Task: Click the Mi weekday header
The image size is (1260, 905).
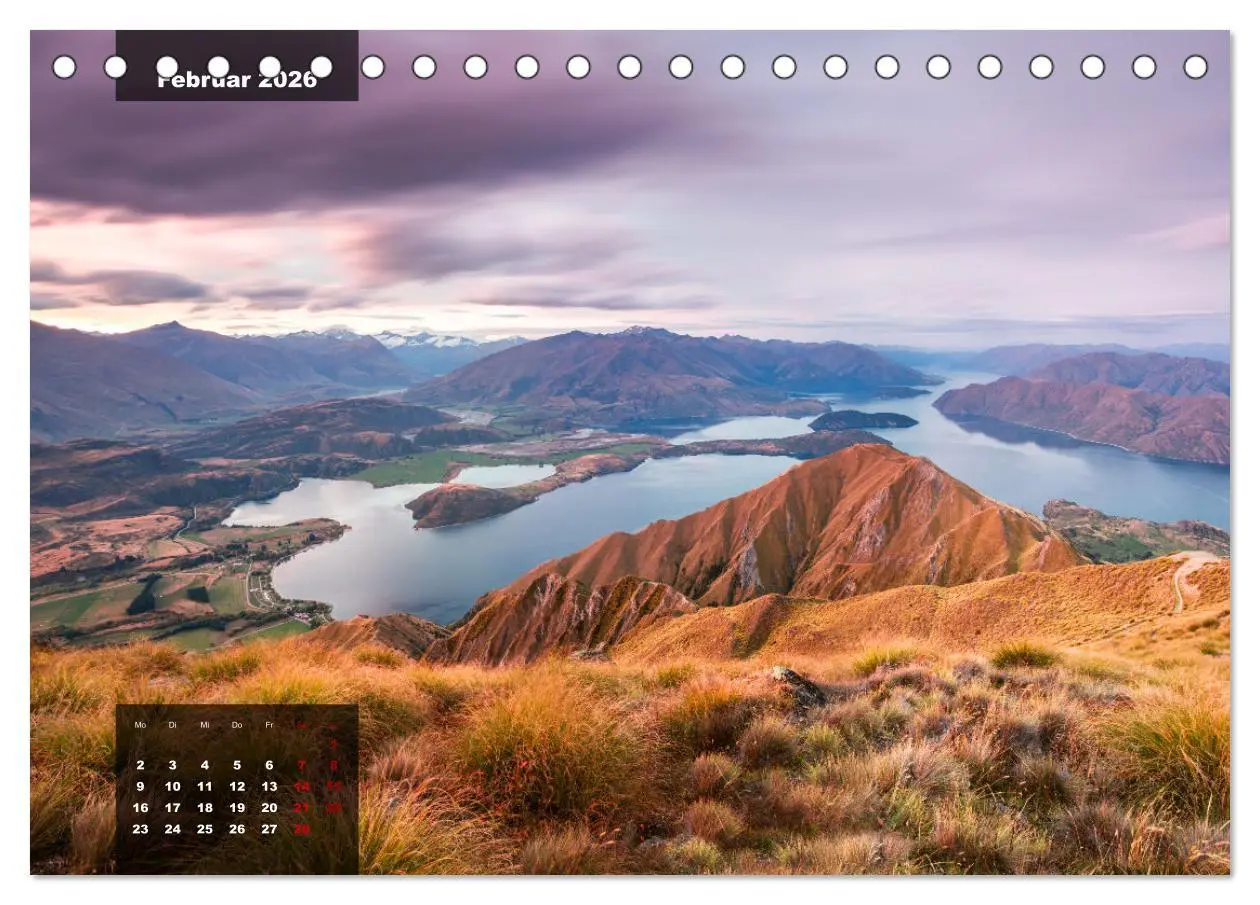Action: [x=205, y=725]
